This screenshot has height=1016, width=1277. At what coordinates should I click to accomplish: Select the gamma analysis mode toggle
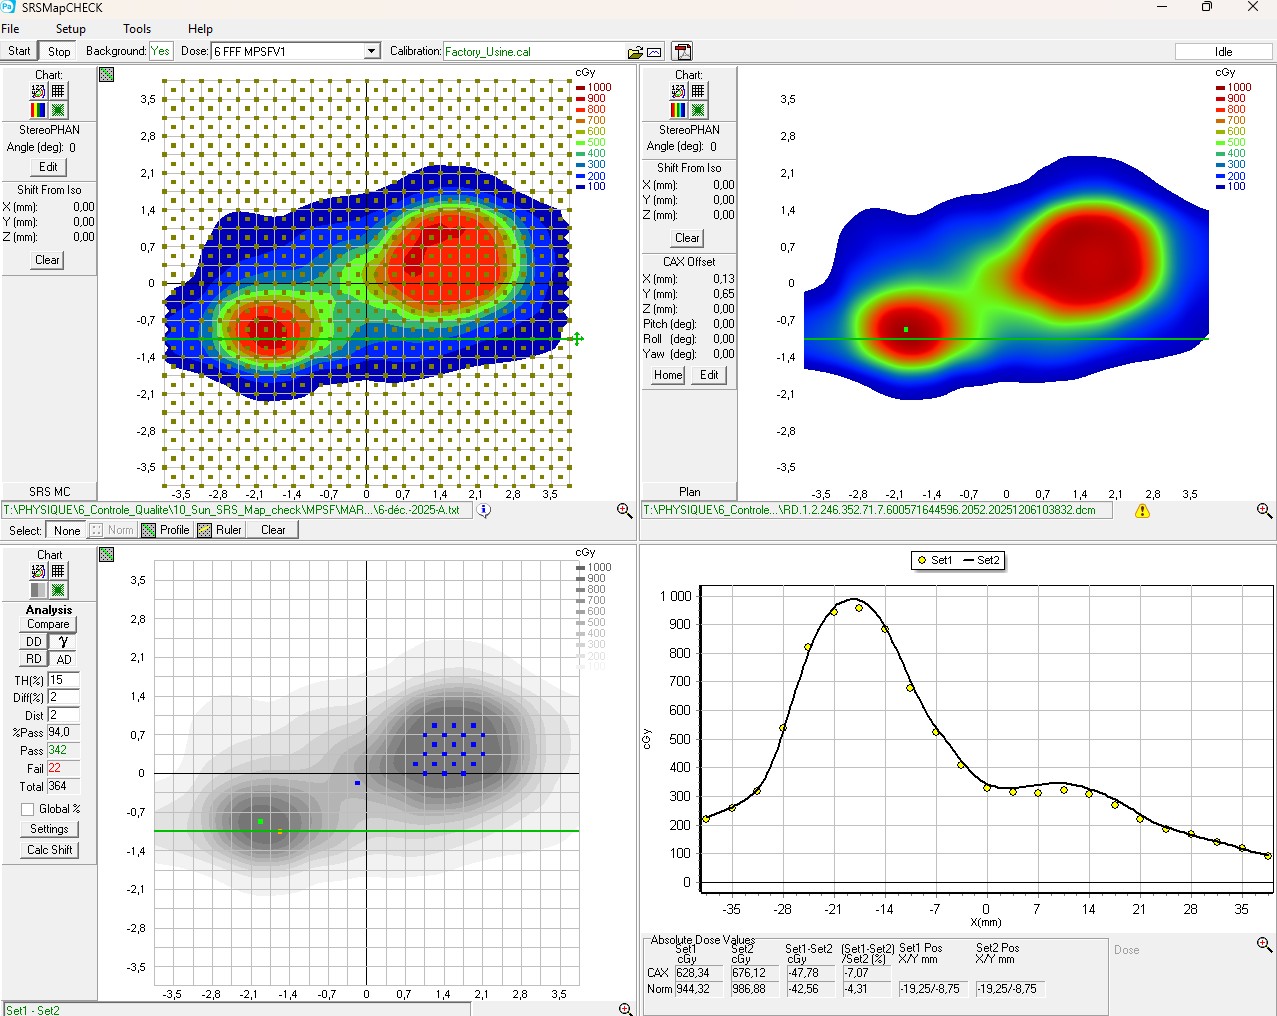coord(63,642)
